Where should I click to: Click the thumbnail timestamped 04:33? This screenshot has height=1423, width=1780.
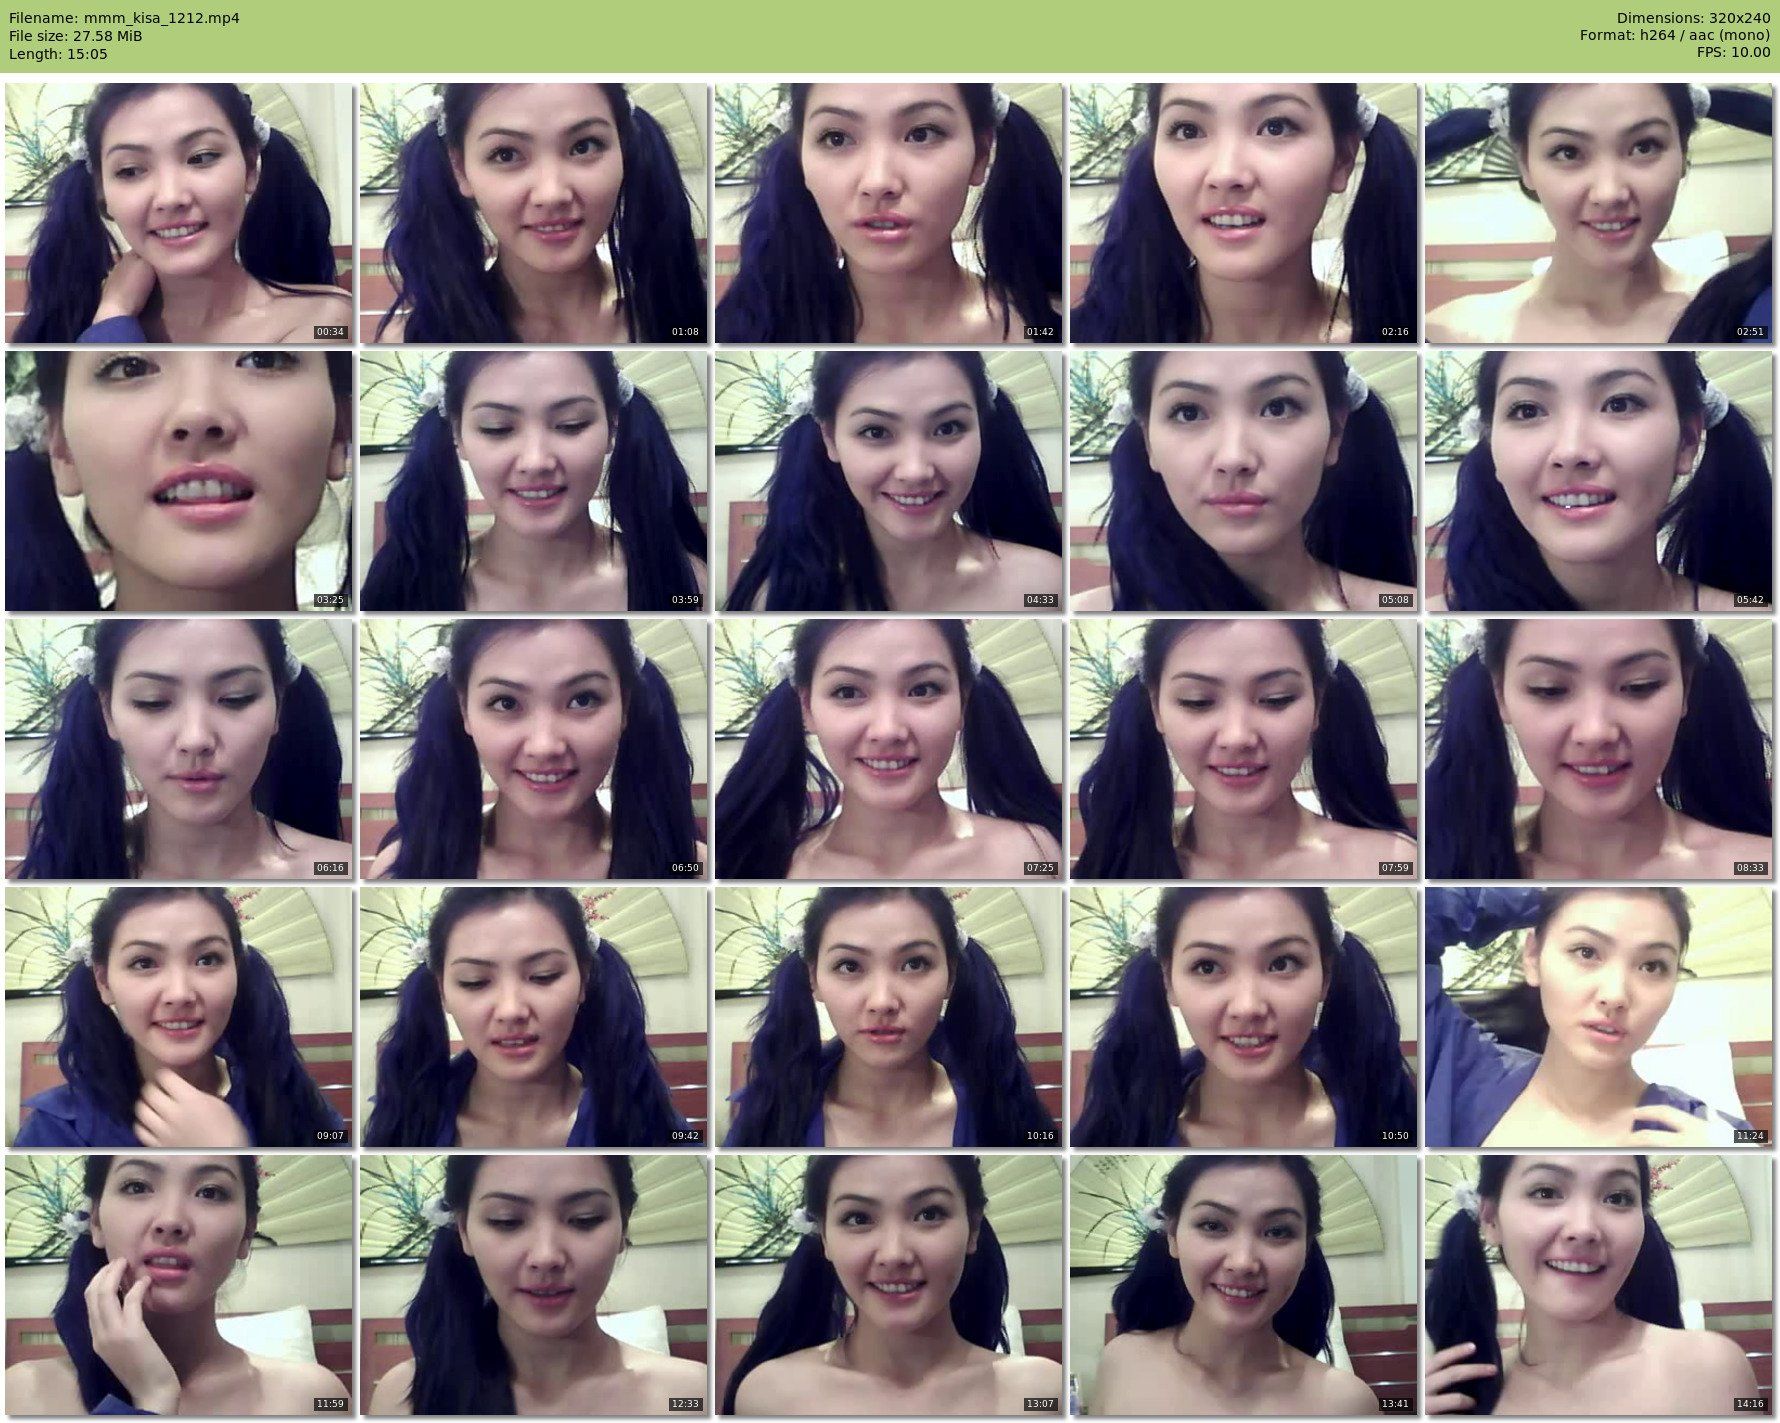(x=888, y=481)
